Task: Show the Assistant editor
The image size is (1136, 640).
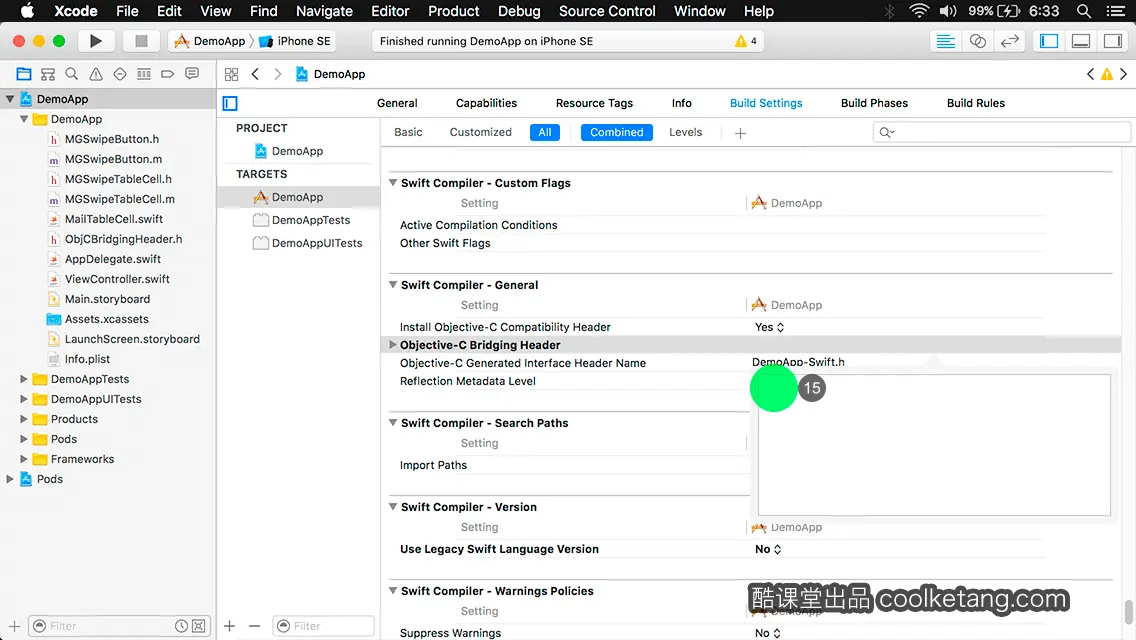Action: [977, 41]
